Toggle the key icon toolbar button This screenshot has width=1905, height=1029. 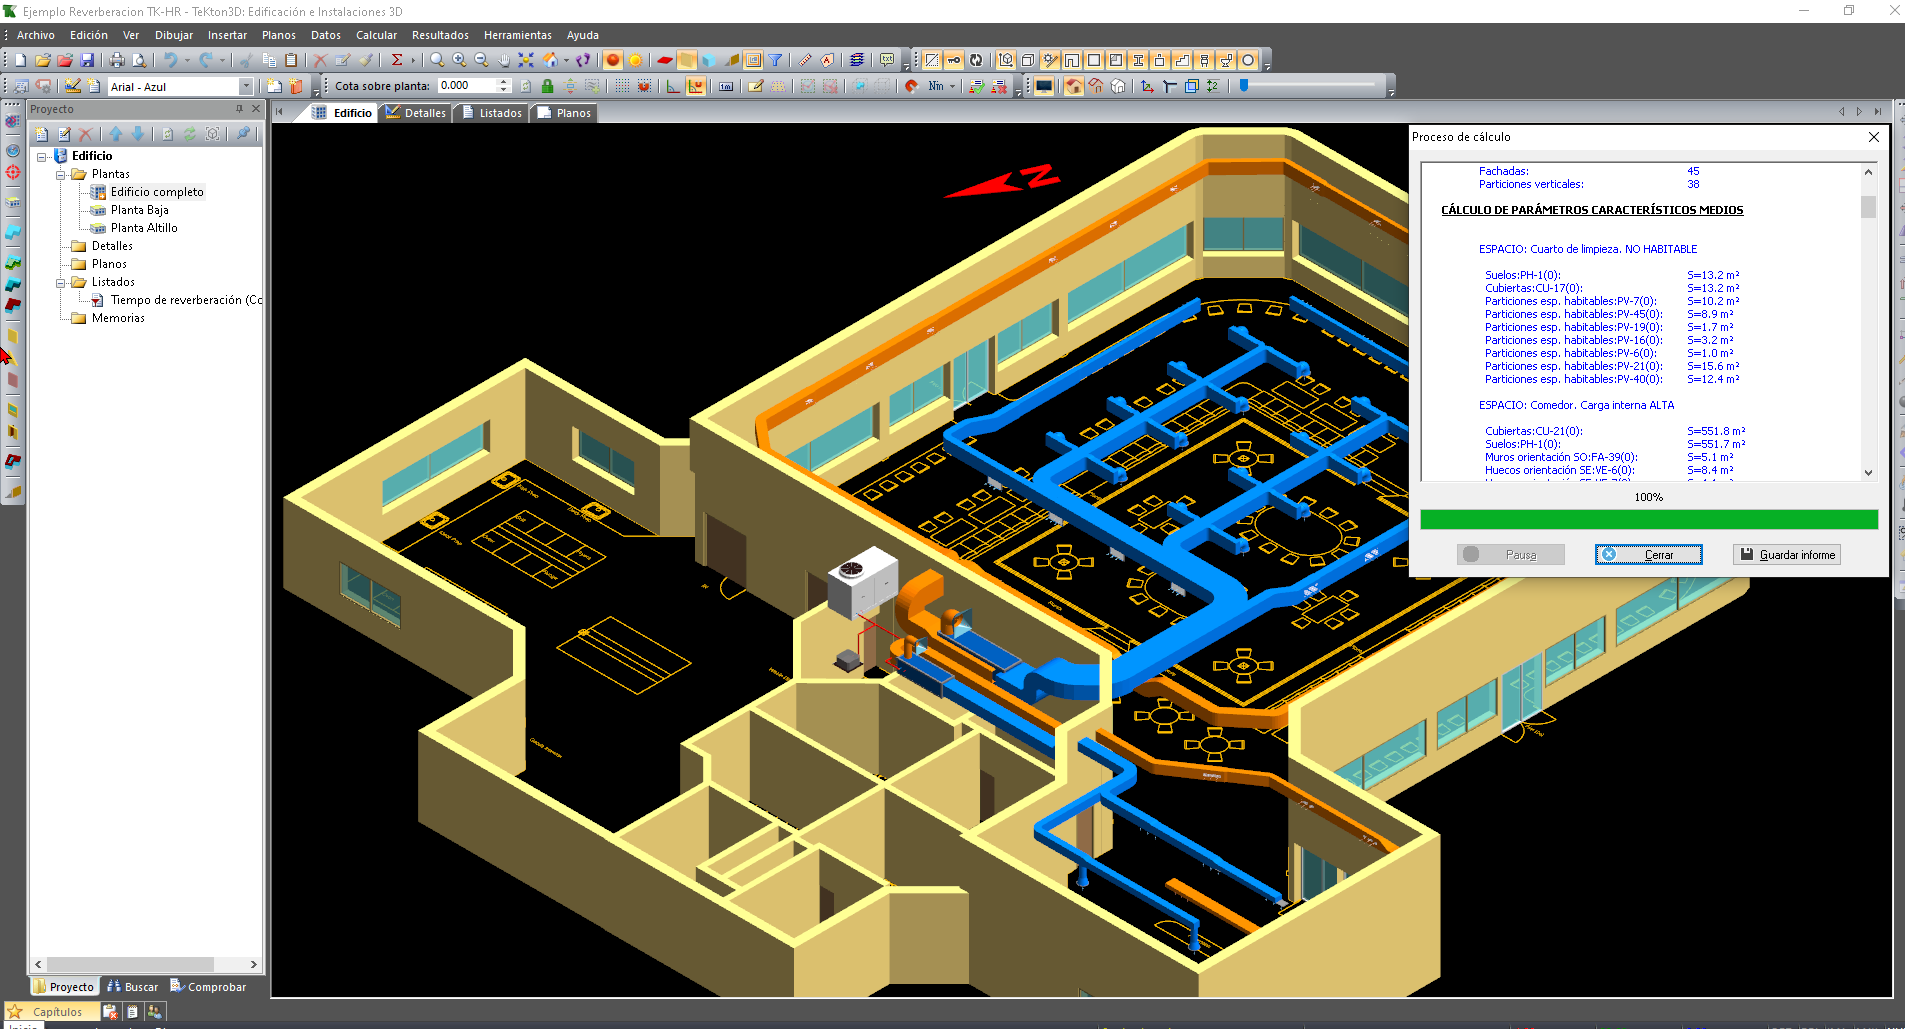(954, 60)
